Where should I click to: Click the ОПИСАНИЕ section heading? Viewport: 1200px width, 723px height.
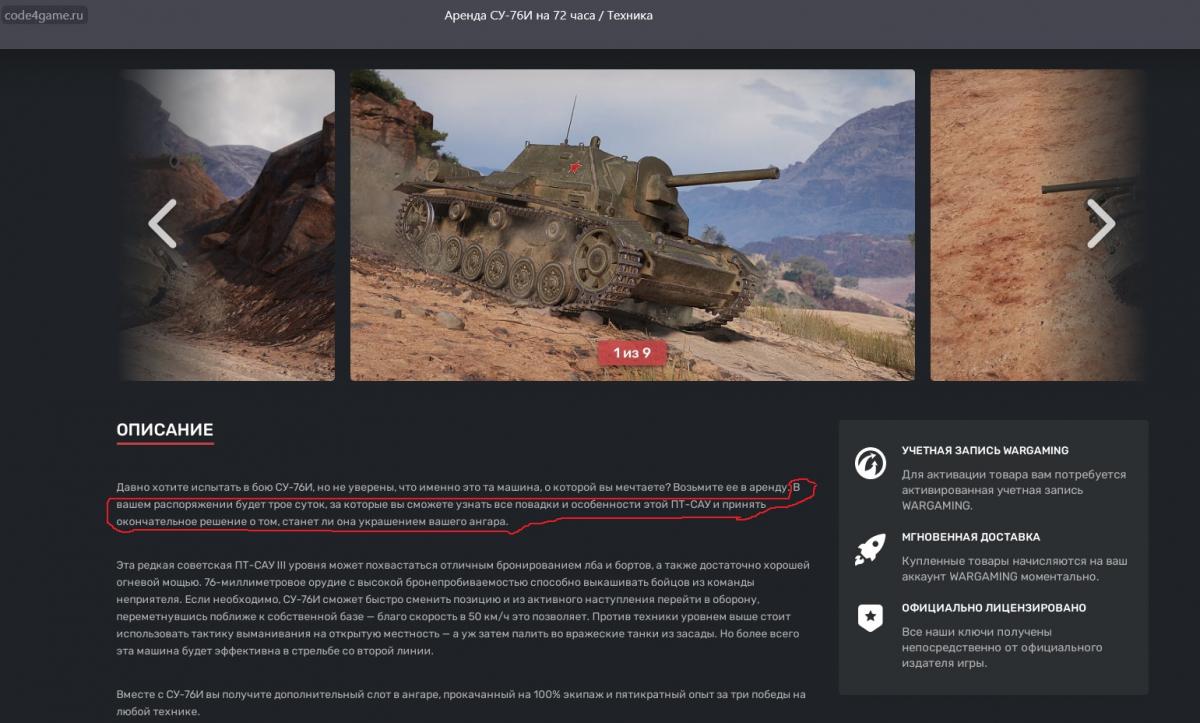tap(165, 430)
